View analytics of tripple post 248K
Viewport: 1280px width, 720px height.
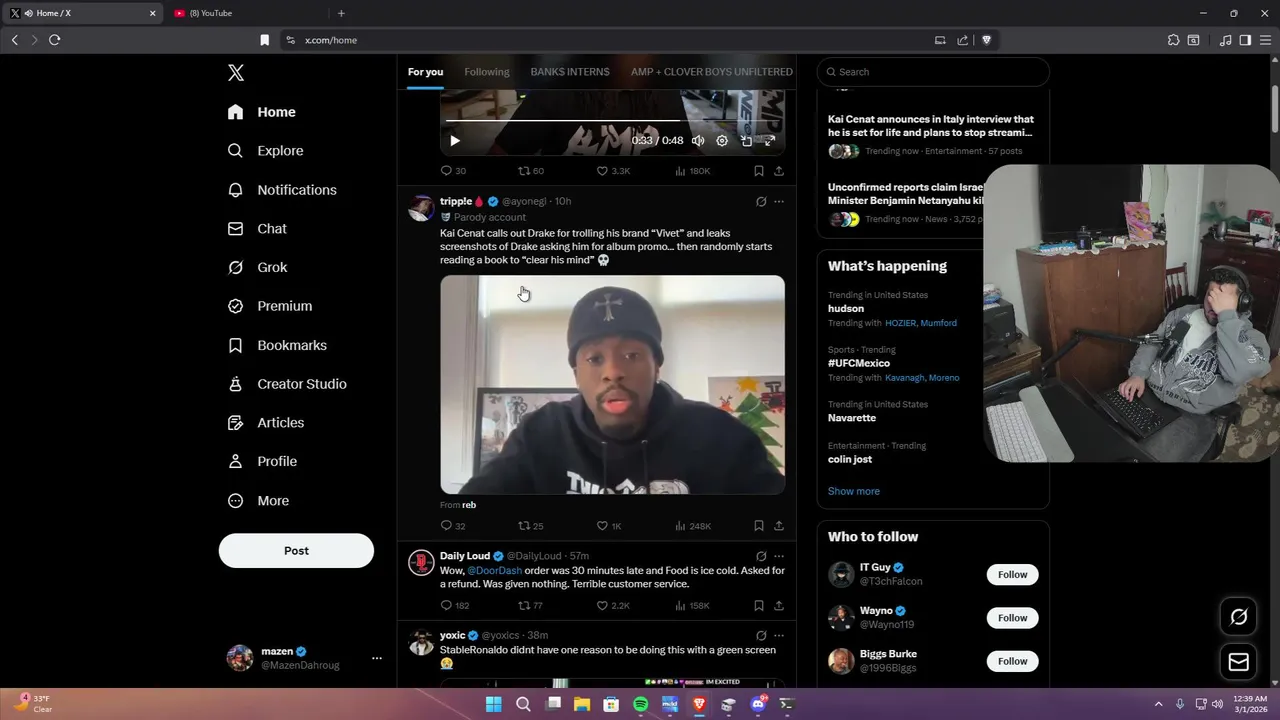(x=693, y=526)
